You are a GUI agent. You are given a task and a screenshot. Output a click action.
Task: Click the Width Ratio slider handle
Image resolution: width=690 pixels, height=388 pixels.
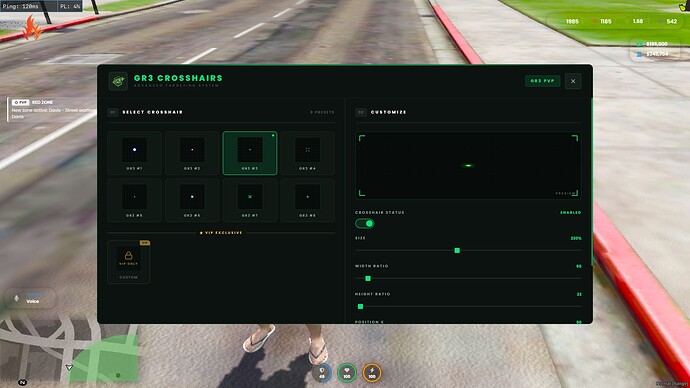pyautogui.click(x=368, y=278)
